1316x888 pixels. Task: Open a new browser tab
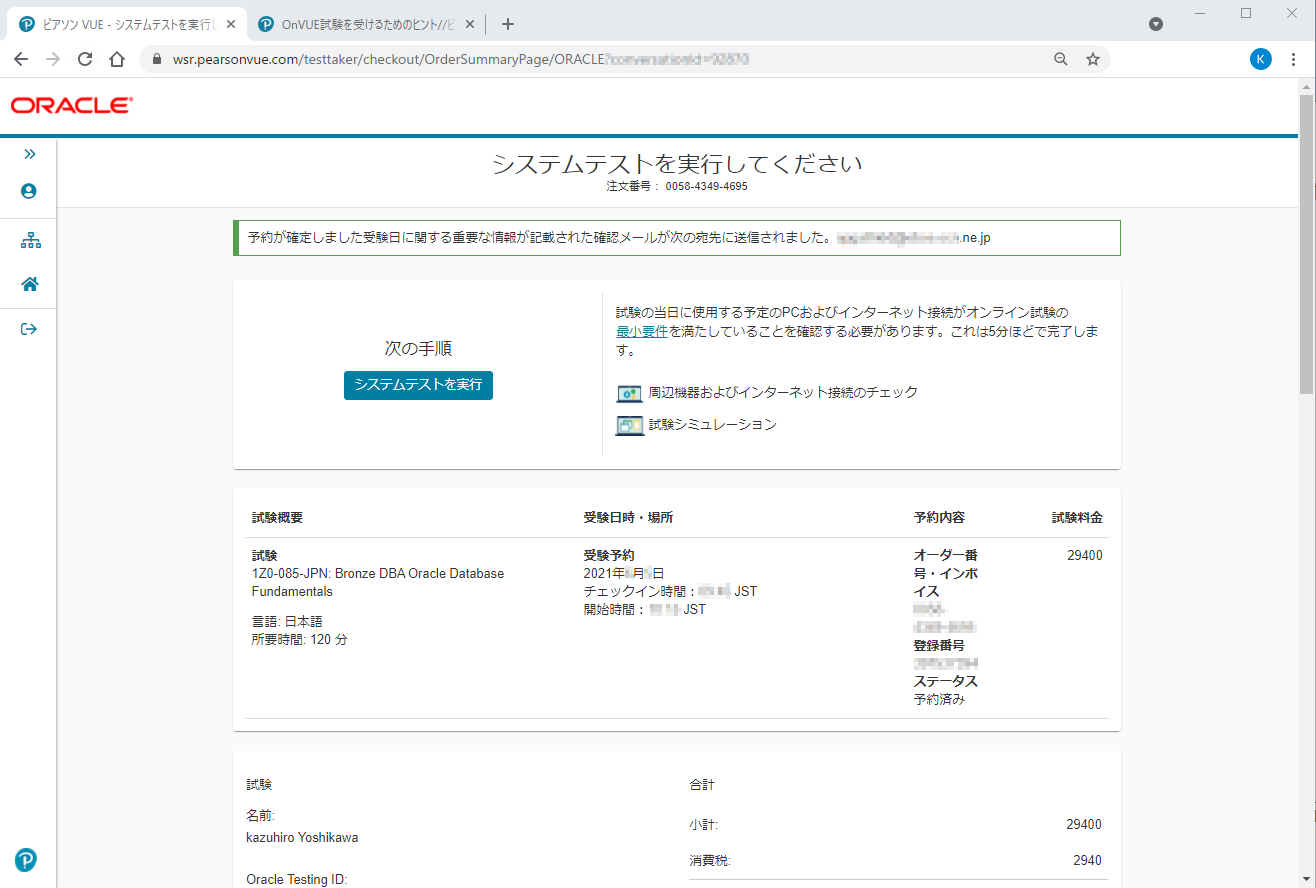[508, 24]
